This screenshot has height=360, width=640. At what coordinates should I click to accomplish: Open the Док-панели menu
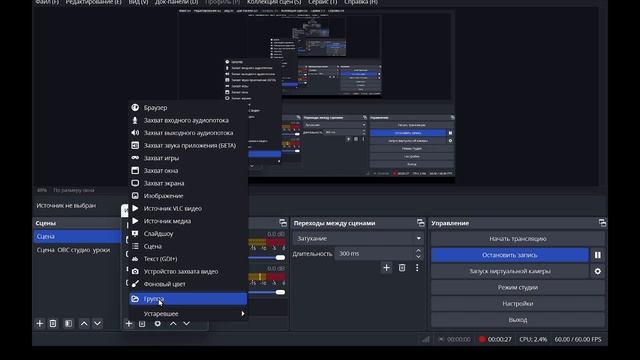(x=176, y=2)
